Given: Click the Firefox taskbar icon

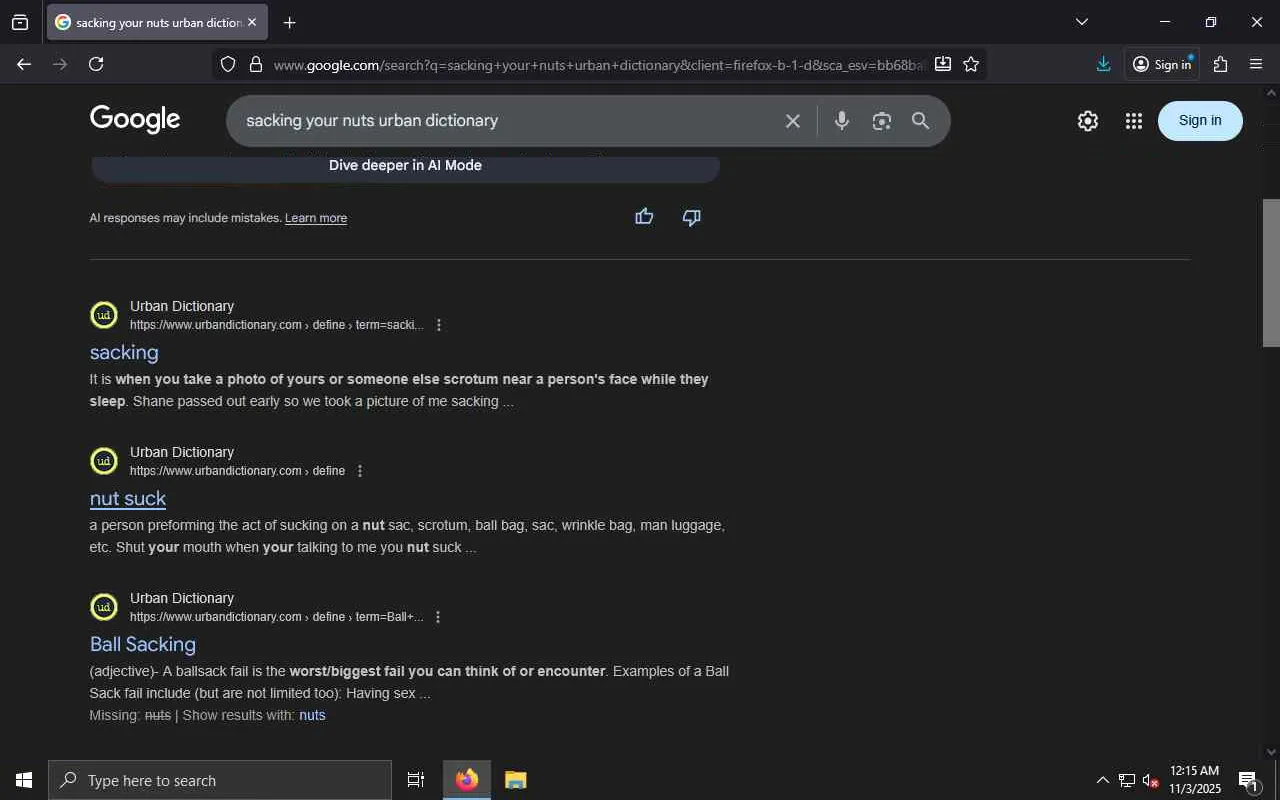Looking at the screenshot, I should click(467, 780).
